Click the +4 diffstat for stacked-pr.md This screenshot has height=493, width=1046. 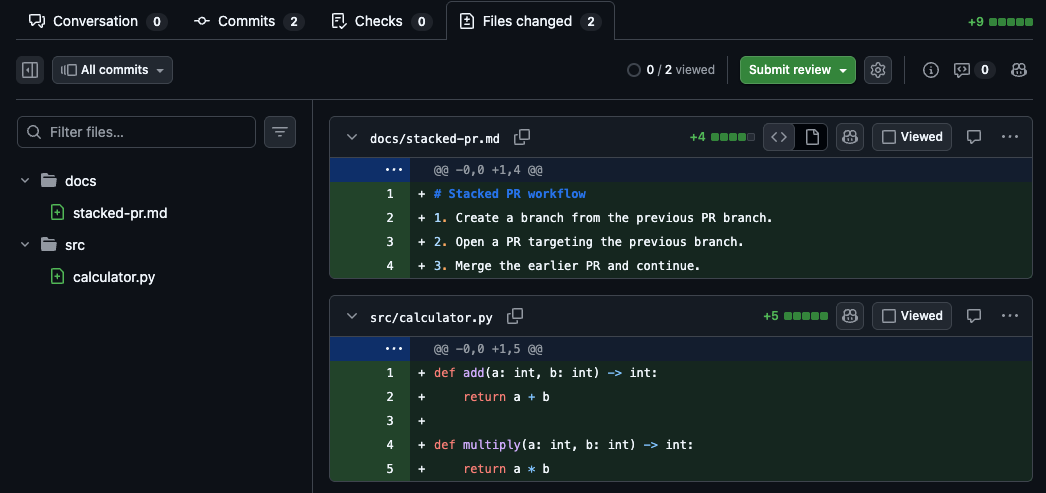click(722, 137)
